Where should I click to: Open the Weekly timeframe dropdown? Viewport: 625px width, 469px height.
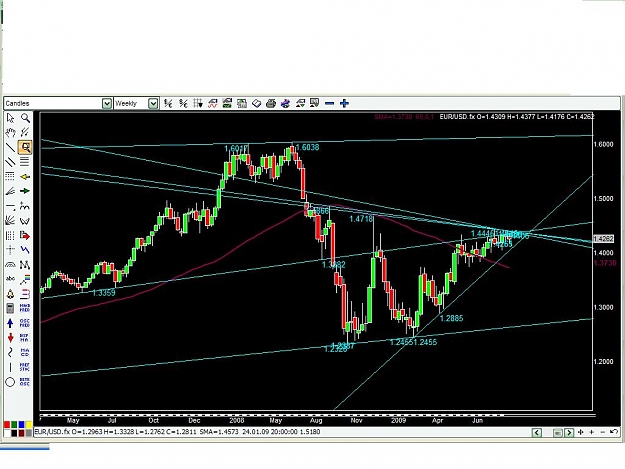153,104
